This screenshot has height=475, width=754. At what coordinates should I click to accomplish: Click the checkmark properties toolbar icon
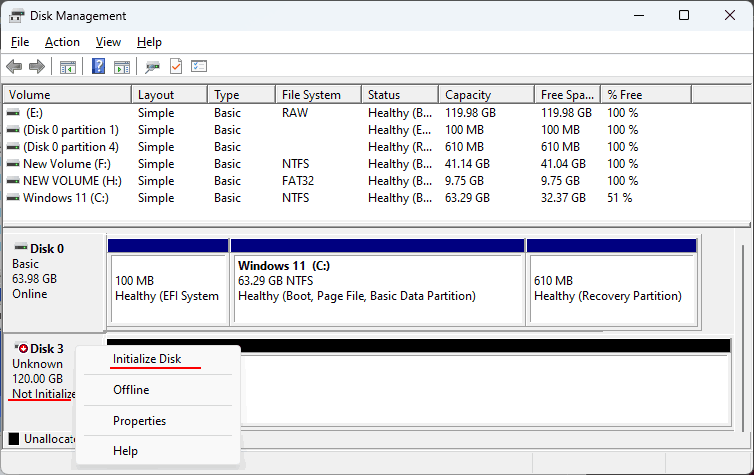(176, 66)
